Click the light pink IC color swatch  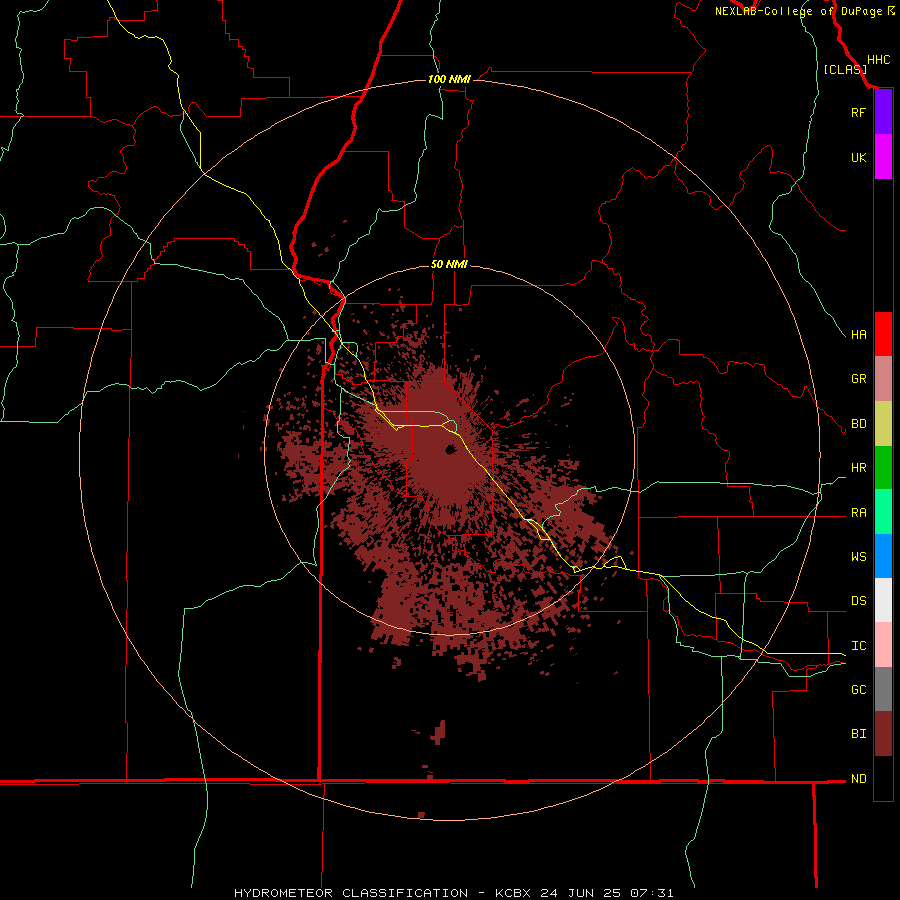click(883, 645)
